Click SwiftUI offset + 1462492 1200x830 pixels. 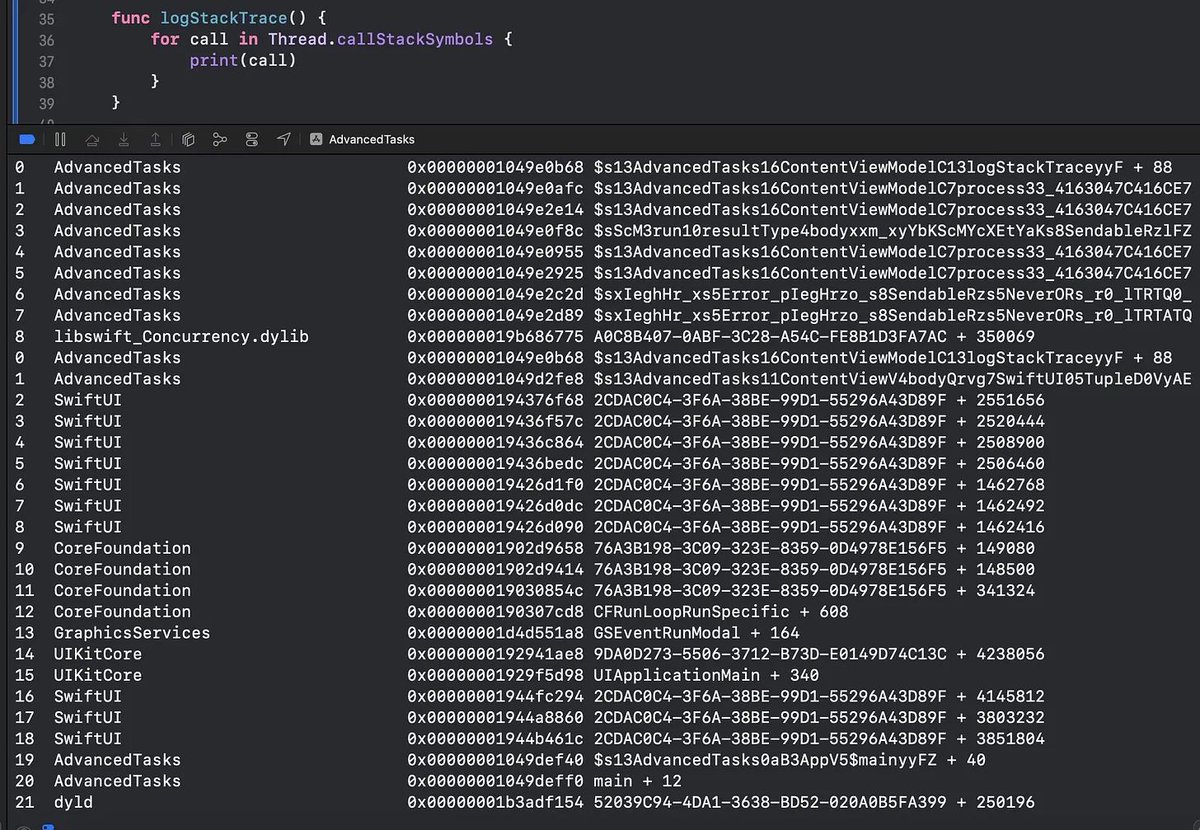click(x=1000, y=506)
